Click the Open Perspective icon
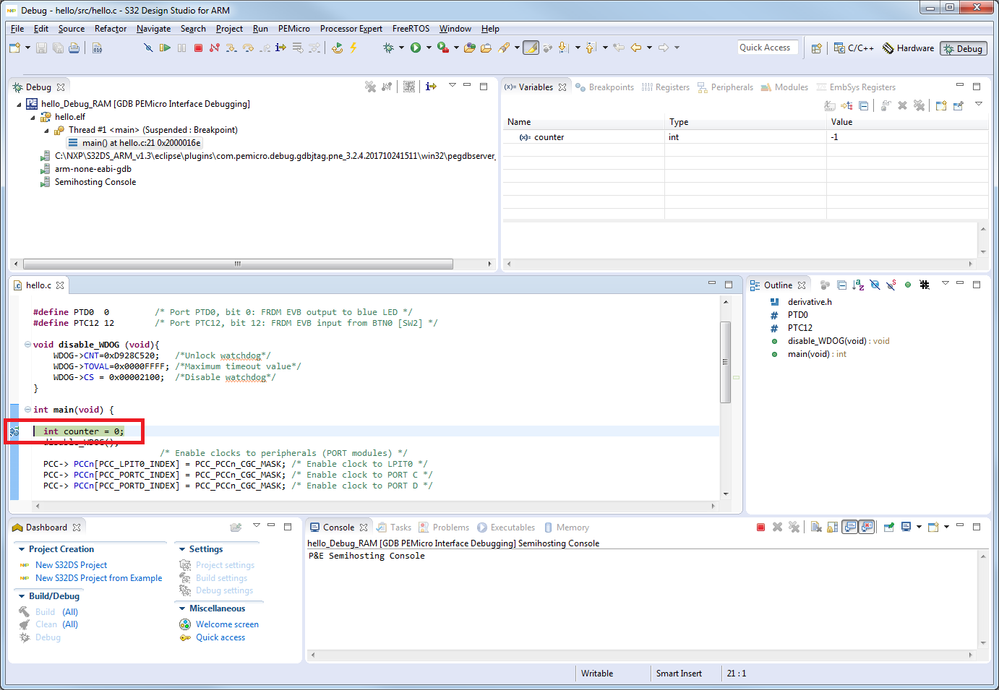The height and width of the screenshot is (690, 999). point(817,48)
